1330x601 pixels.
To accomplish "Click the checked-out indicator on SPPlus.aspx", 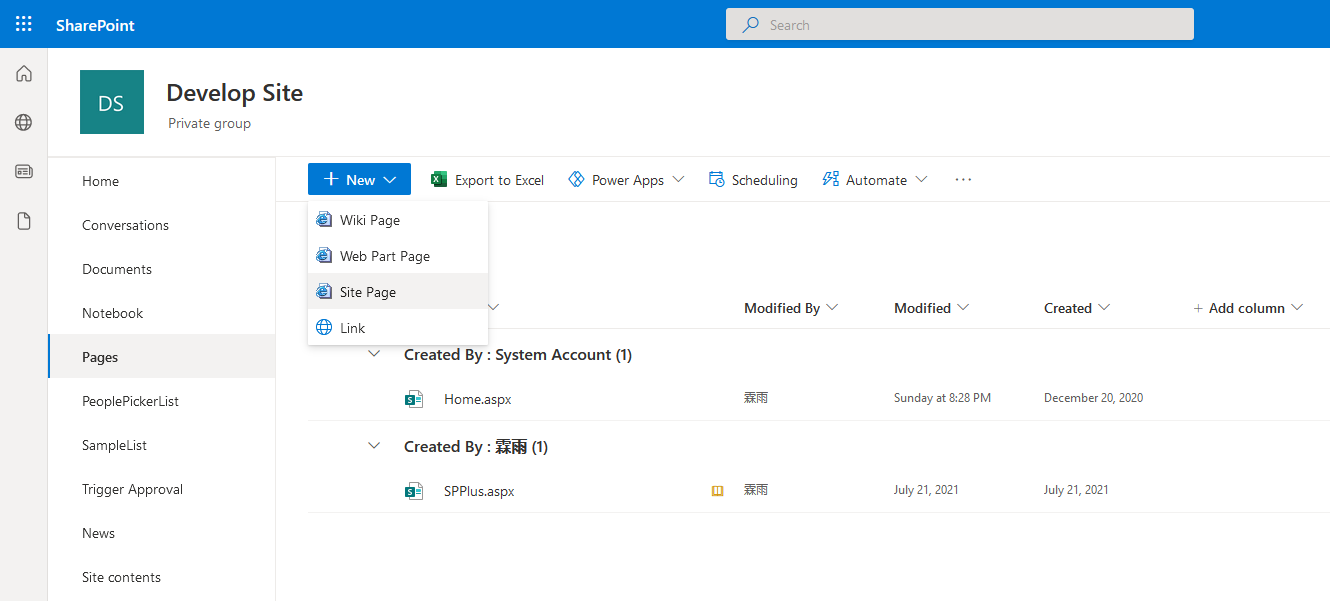I will [717, 490].
